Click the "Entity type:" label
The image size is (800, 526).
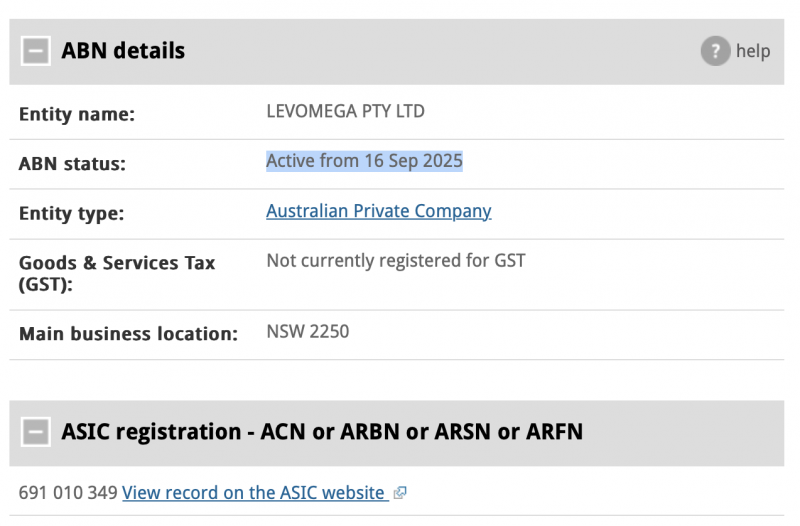click(x=71, y=214)
